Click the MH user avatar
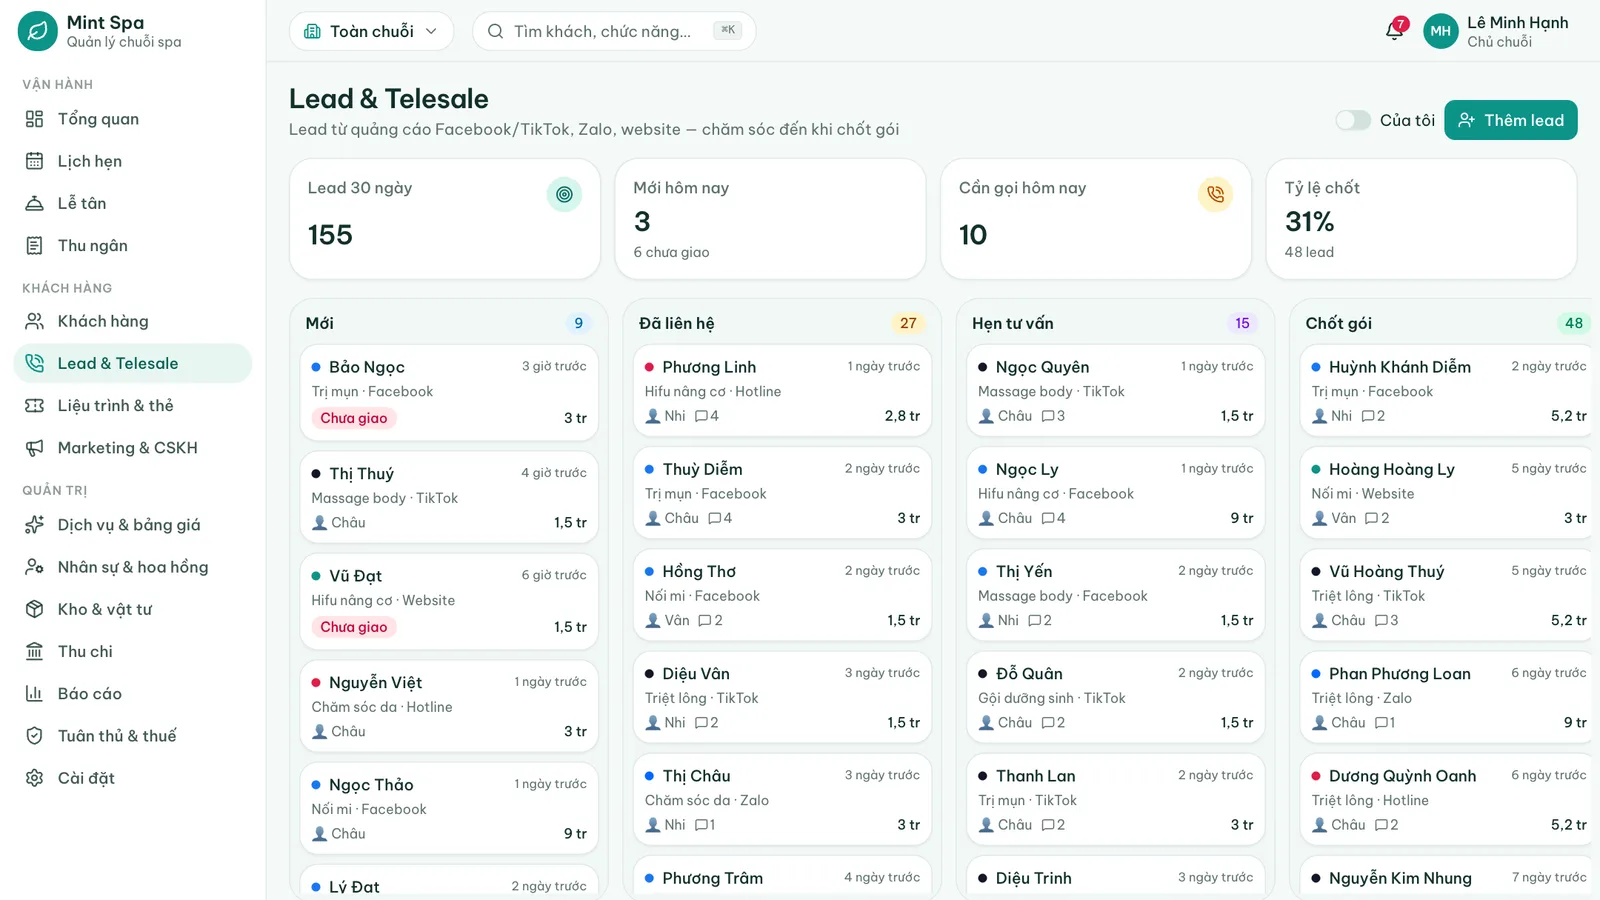 click(1440, 31)
